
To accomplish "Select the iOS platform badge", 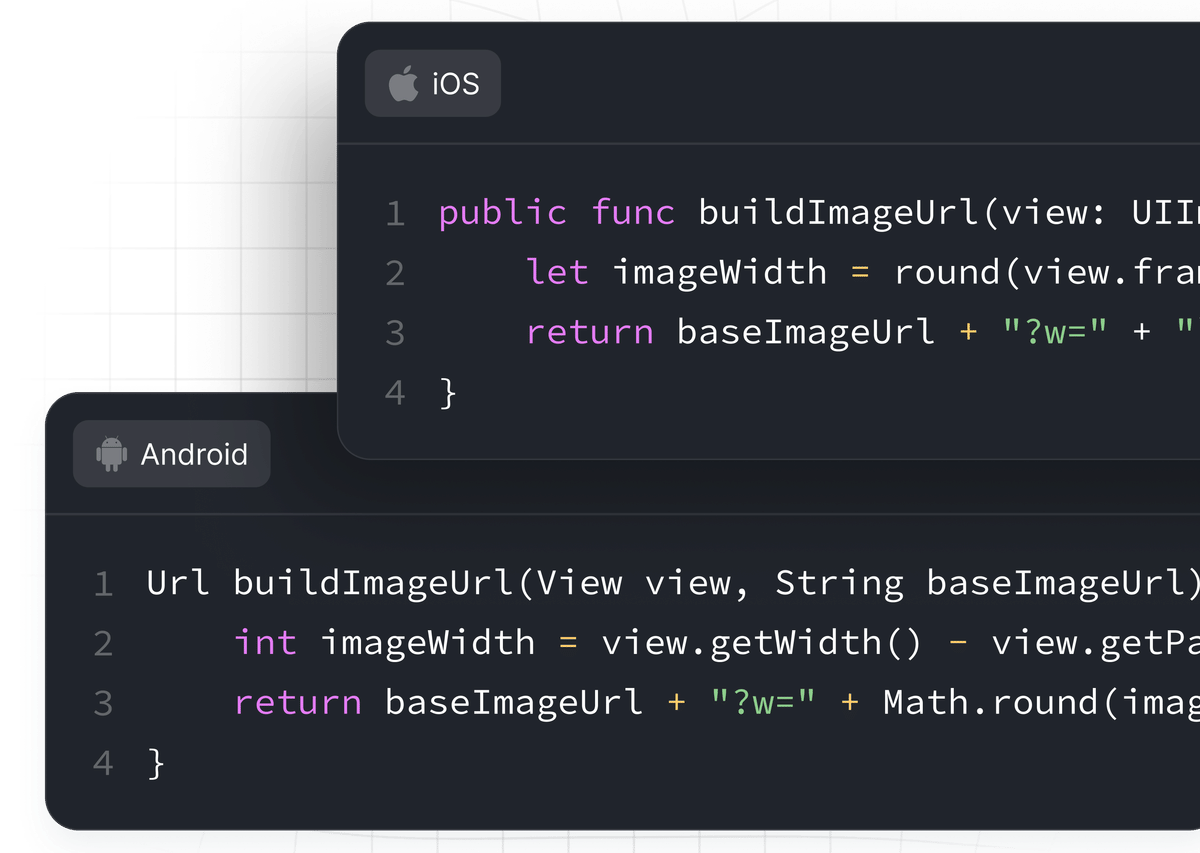I will point(432,84).
